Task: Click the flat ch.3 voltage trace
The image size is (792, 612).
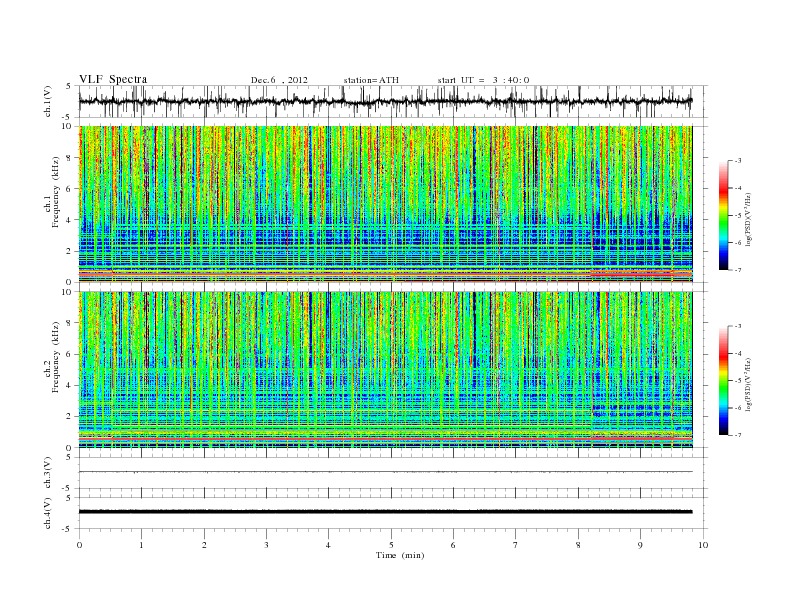Action: tap(385, 472)
